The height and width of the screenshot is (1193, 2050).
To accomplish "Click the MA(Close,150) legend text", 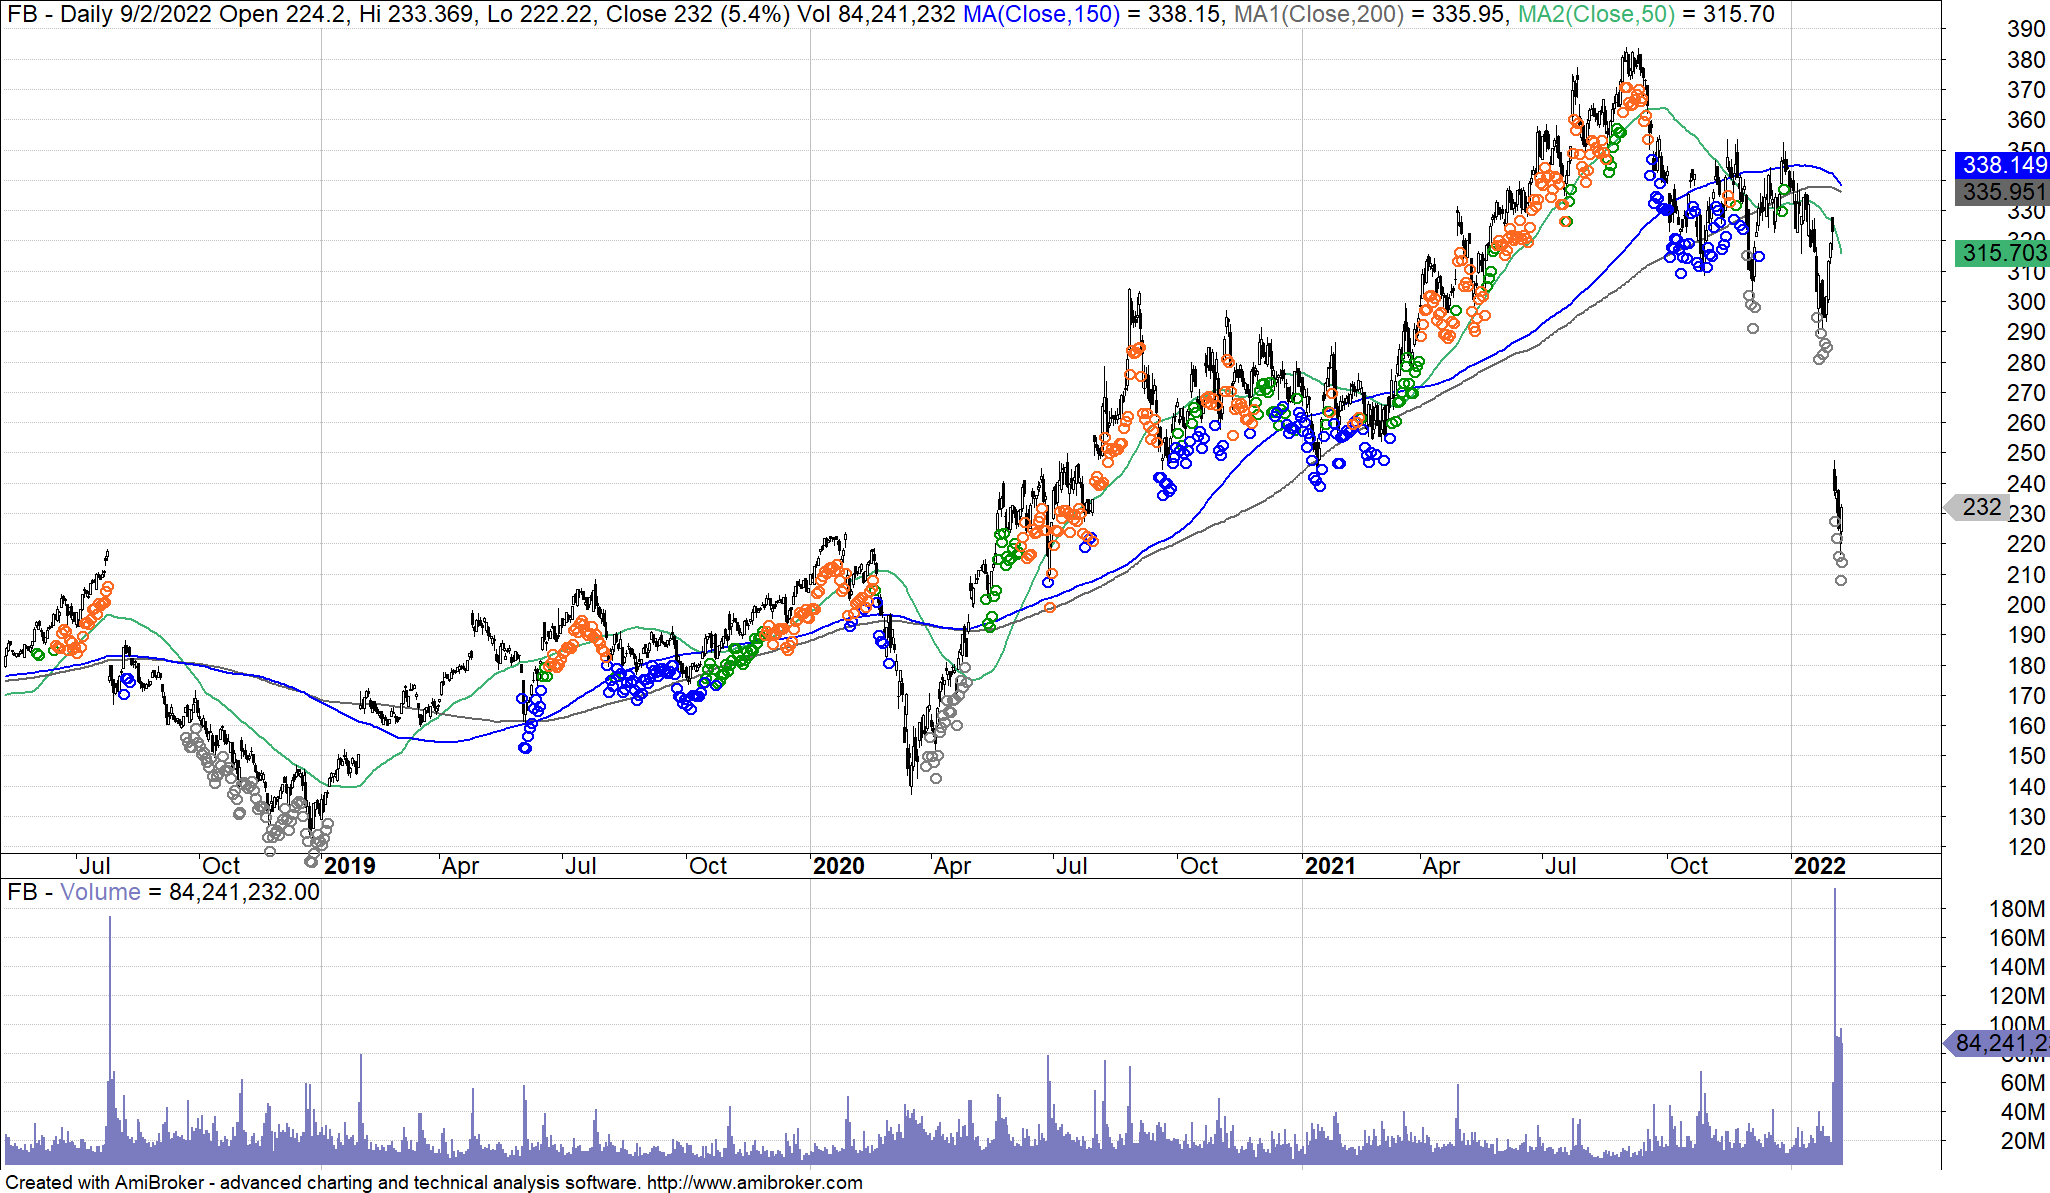I will [x=1041, y=14].
